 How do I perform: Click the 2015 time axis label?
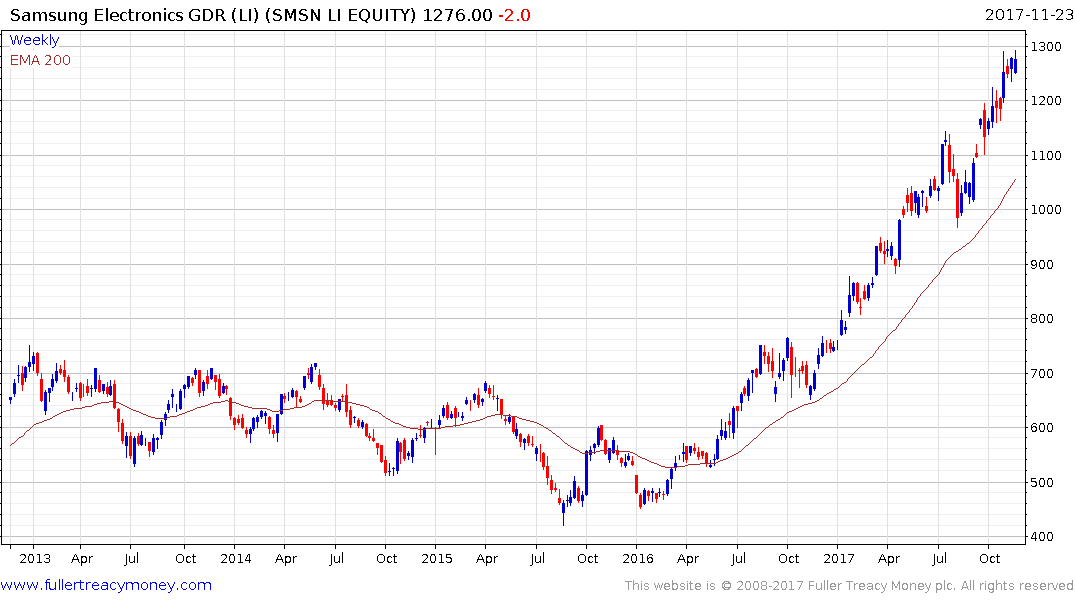click(437, 558)
